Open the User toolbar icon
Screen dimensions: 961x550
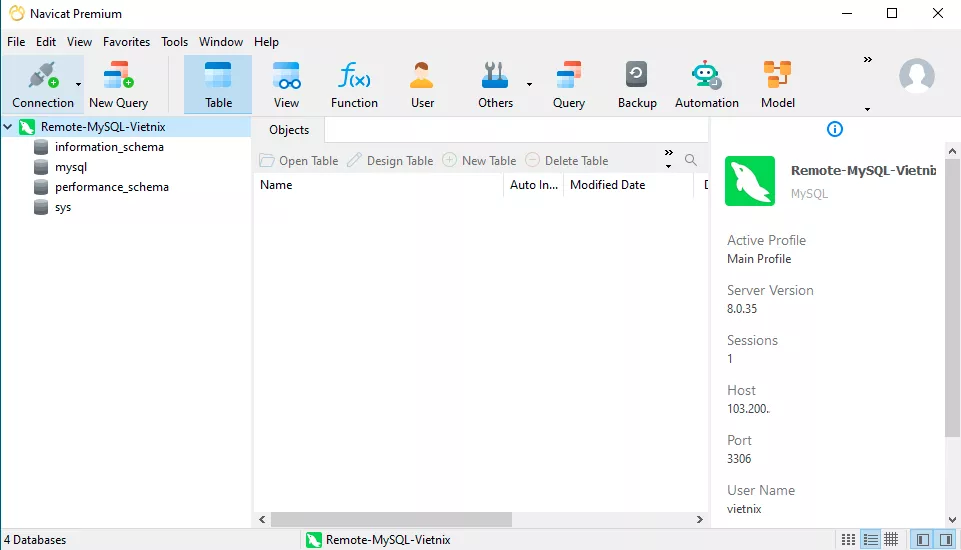(422, 75)
